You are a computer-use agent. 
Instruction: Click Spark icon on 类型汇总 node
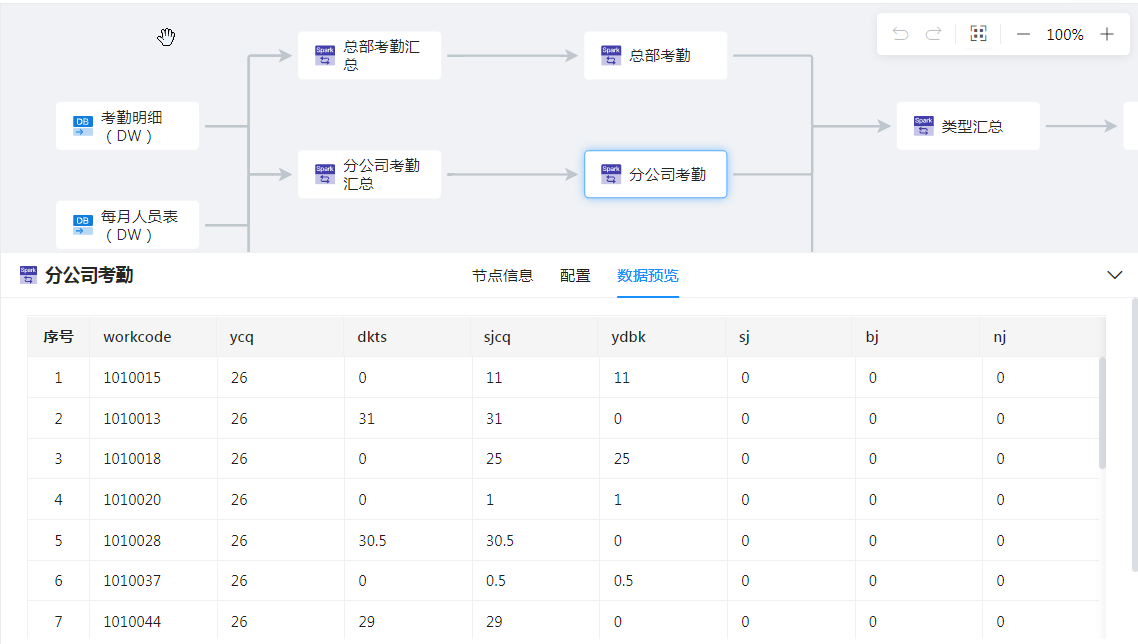point(923,126)
